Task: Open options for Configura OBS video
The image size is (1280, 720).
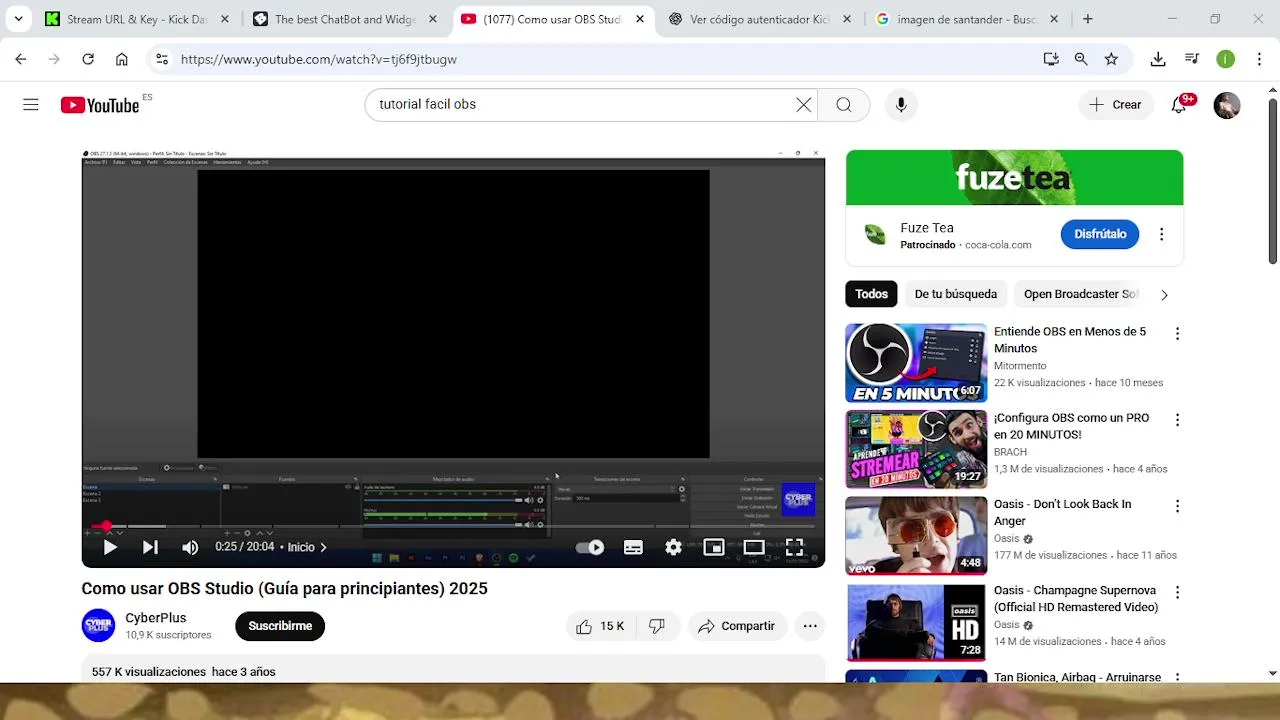Action: pyautogui.click(x=1177, y=420)
